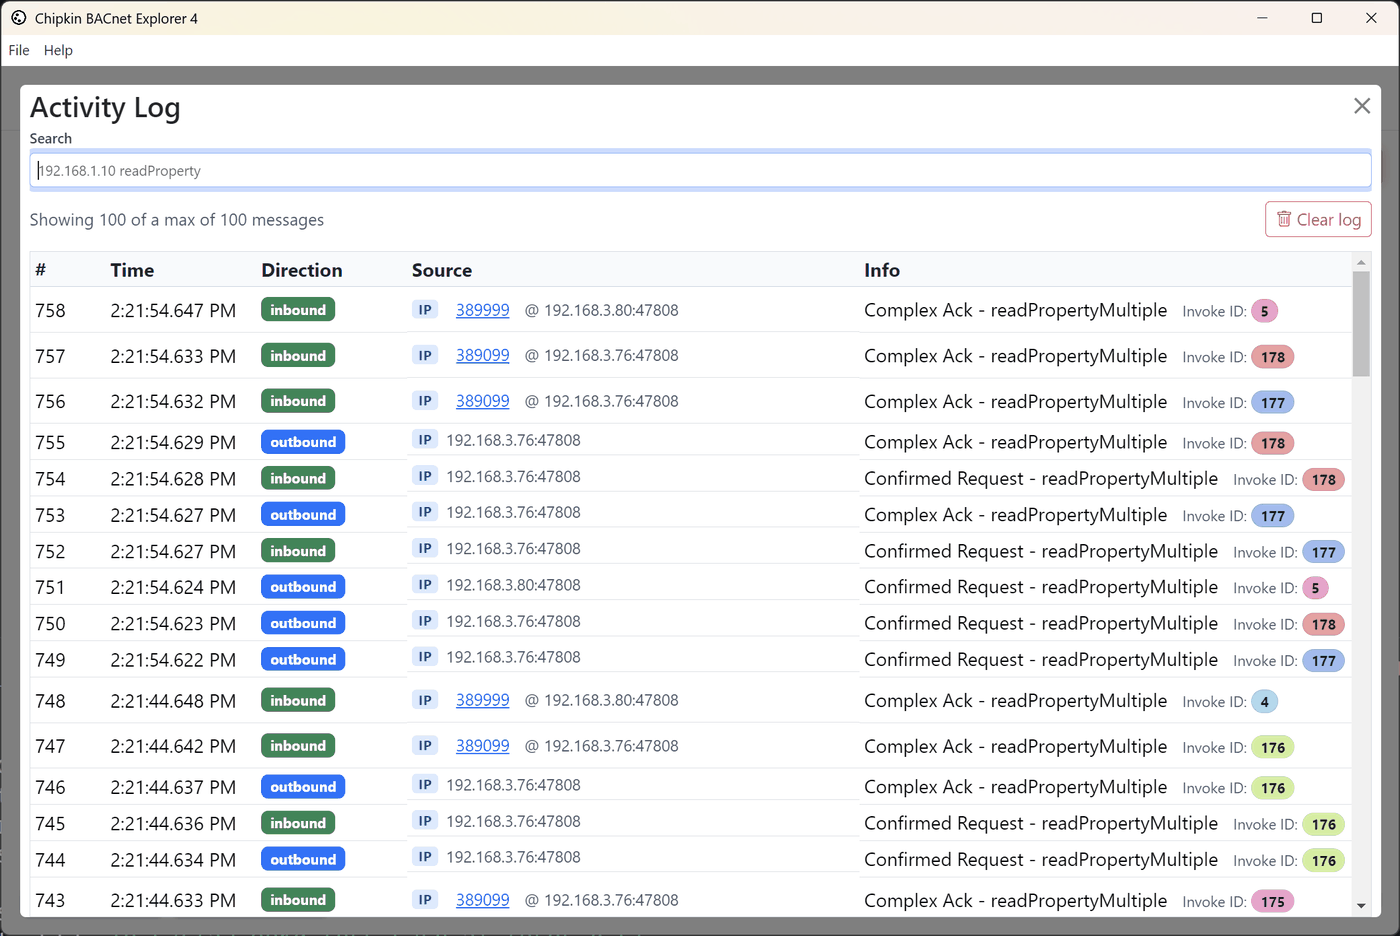Click source 192.168.3.80:47808 in row 751
Screen dimensions: 1400x936
point(513,585)
